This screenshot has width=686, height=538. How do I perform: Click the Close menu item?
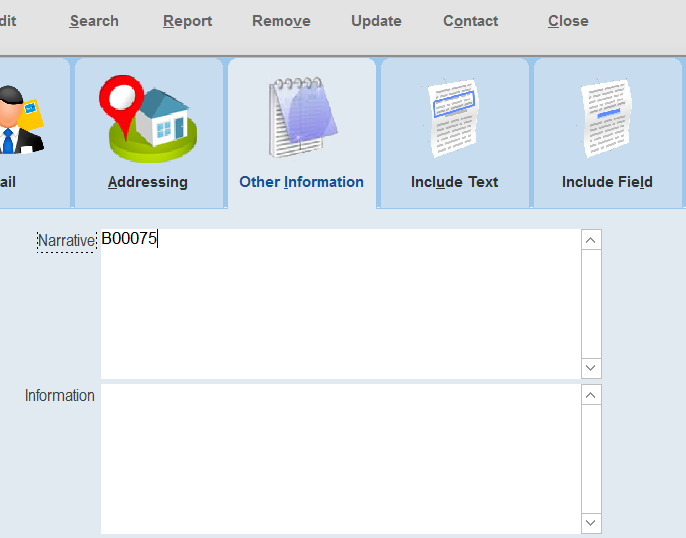click(x=568, y=21)
